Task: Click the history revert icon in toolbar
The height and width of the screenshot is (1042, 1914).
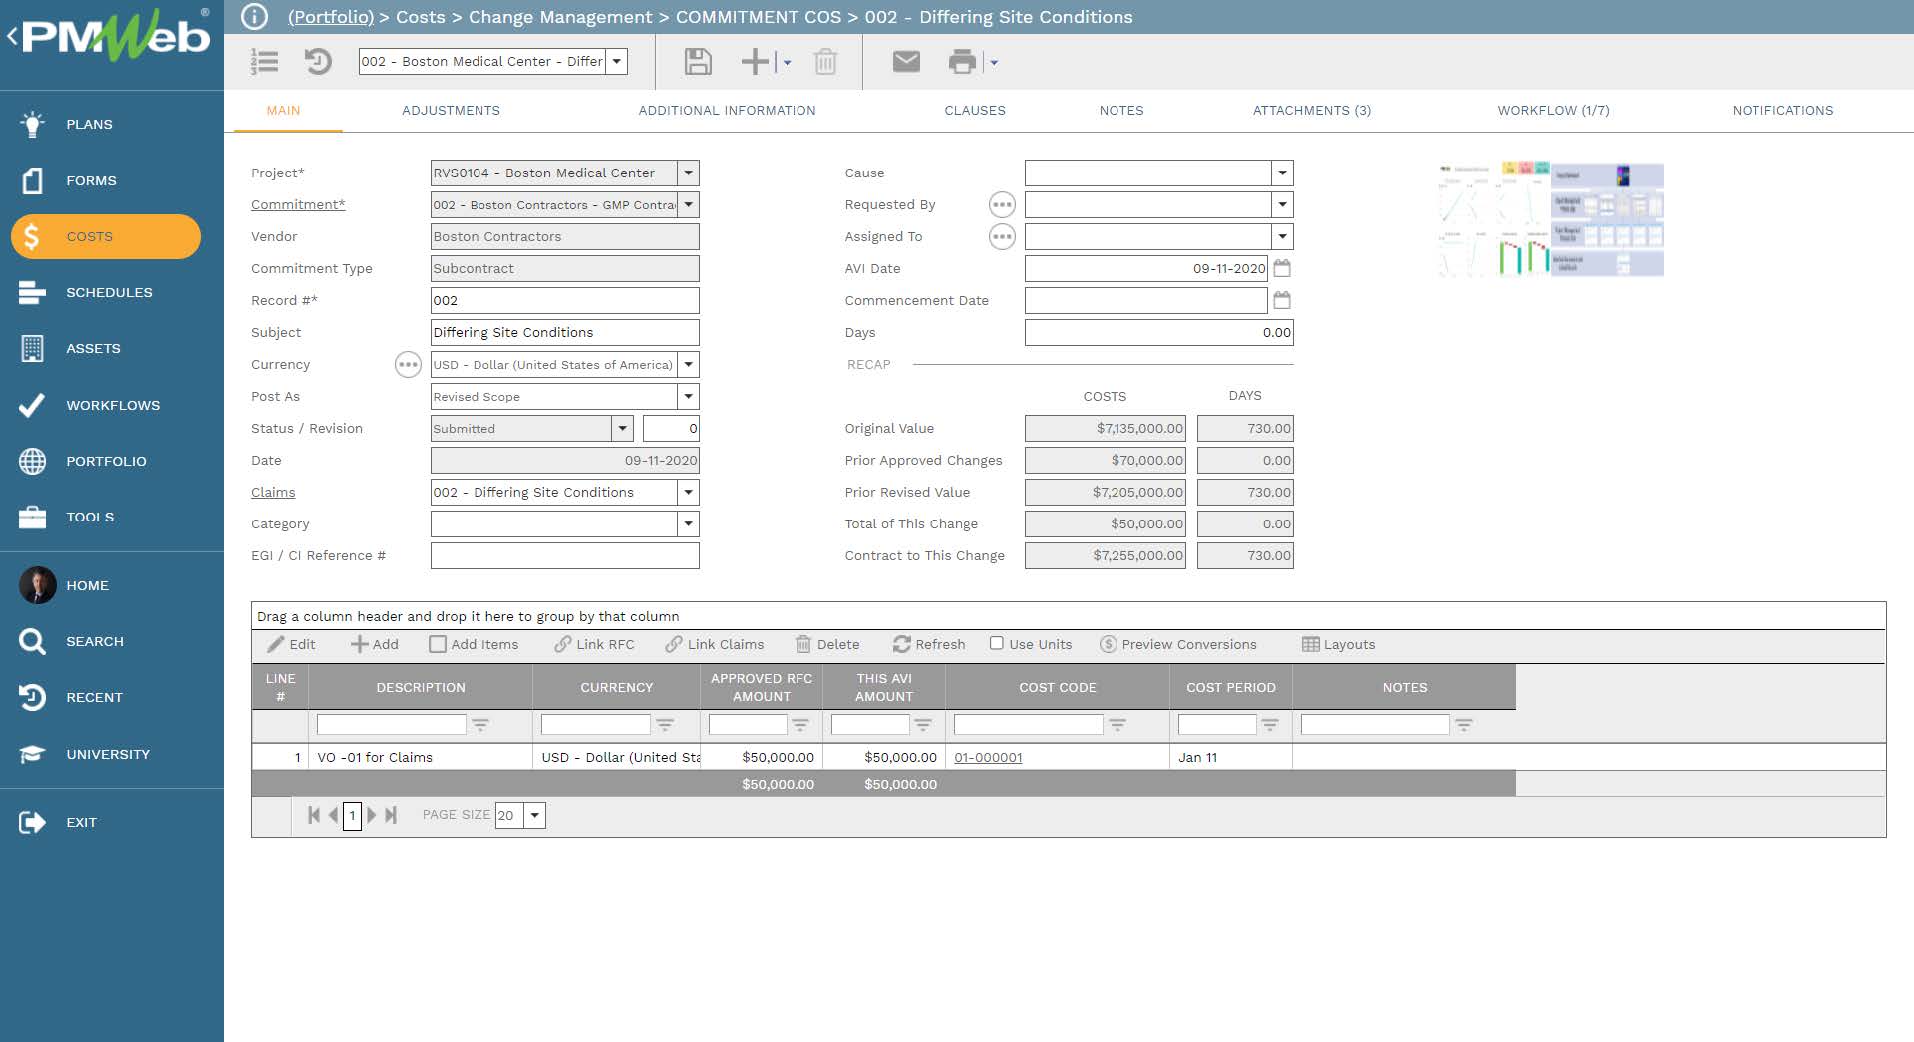Action: [x=318, y=62]
